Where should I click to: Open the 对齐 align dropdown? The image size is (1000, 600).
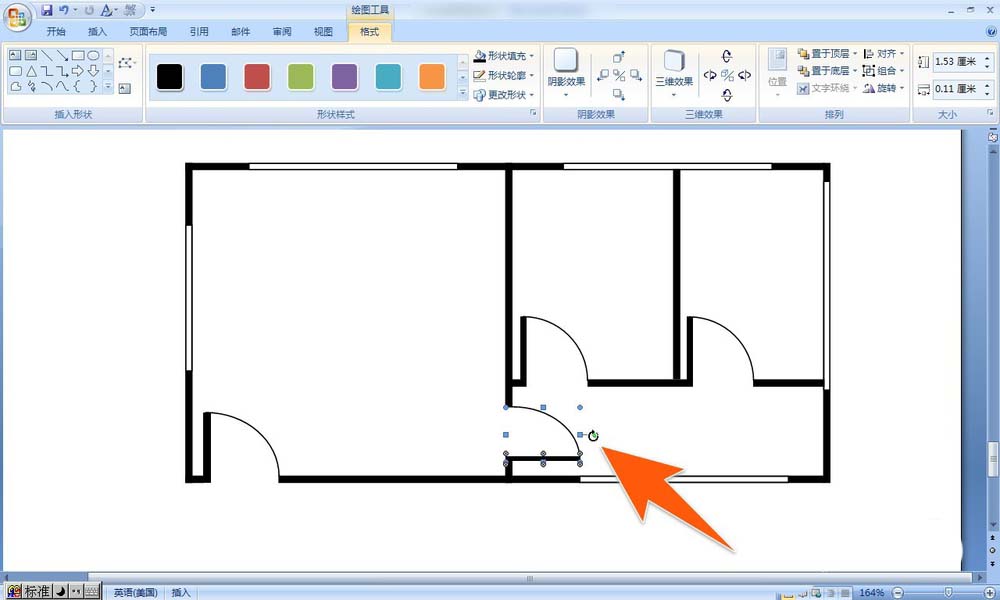point(883,54)
